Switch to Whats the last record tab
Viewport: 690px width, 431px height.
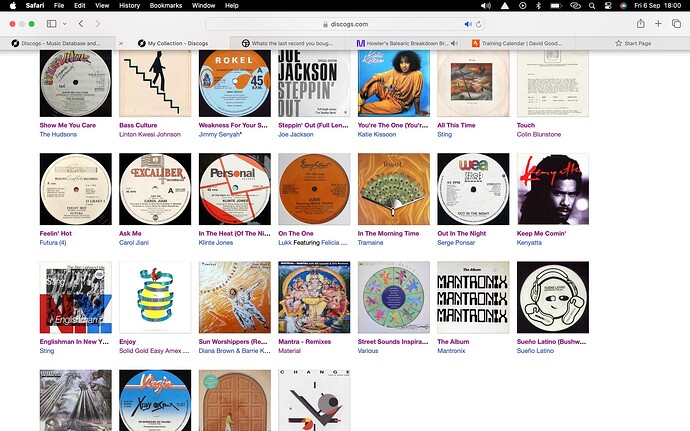point(287,43)
